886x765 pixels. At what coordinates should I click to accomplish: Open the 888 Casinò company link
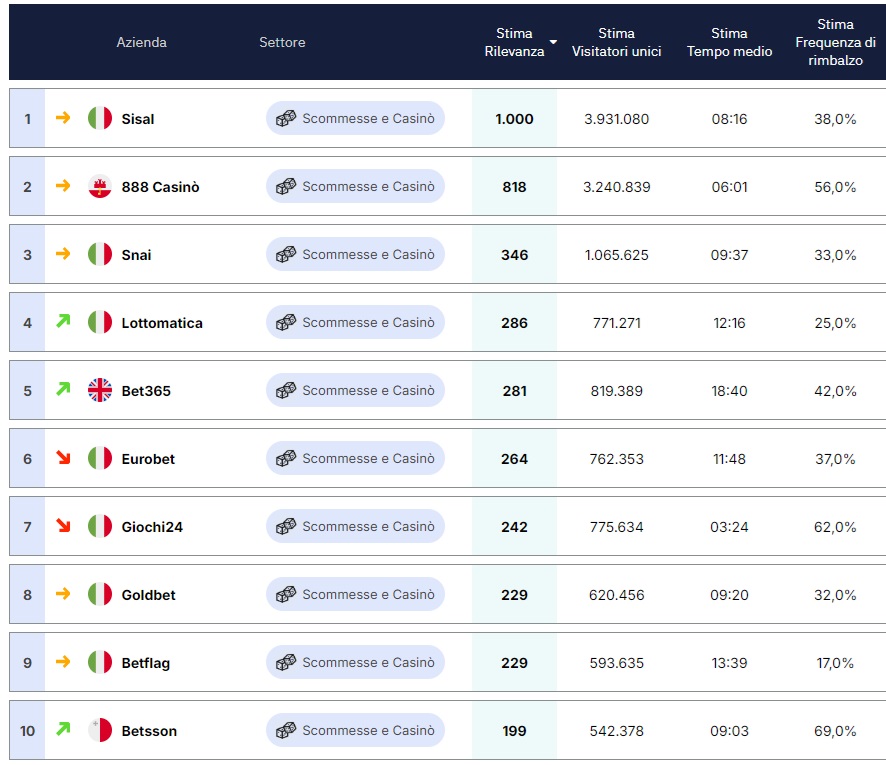point(160,187)
